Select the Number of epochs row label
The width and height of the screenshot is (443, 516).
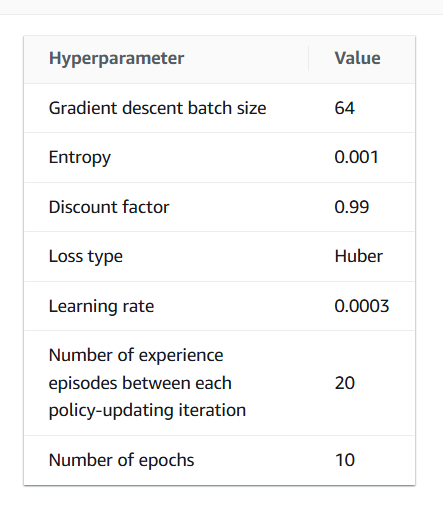click(x=121, y=460)
